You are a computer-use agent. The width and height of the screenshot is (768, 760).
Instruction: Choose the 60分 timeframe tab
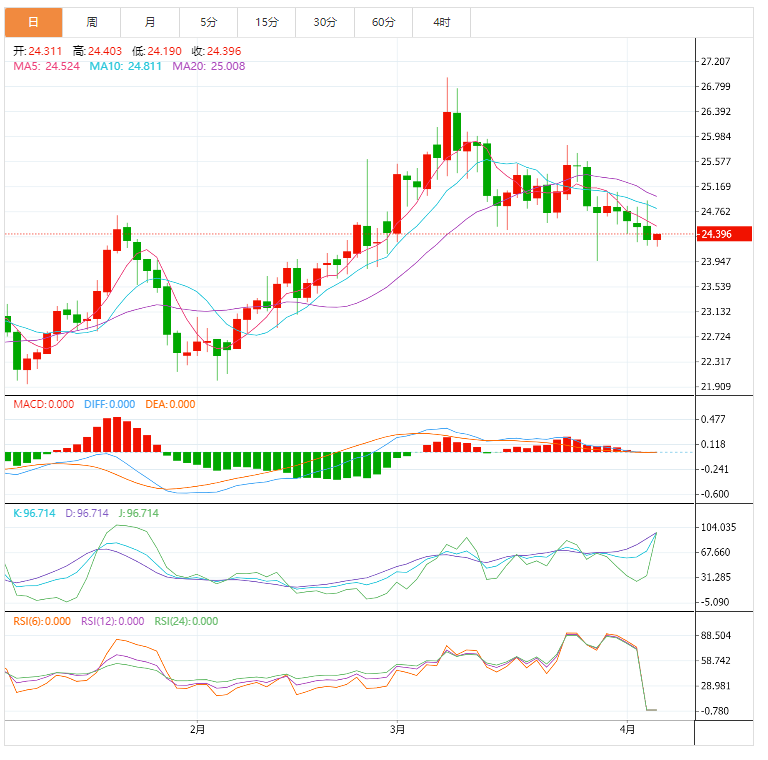[x=383, y=22]
